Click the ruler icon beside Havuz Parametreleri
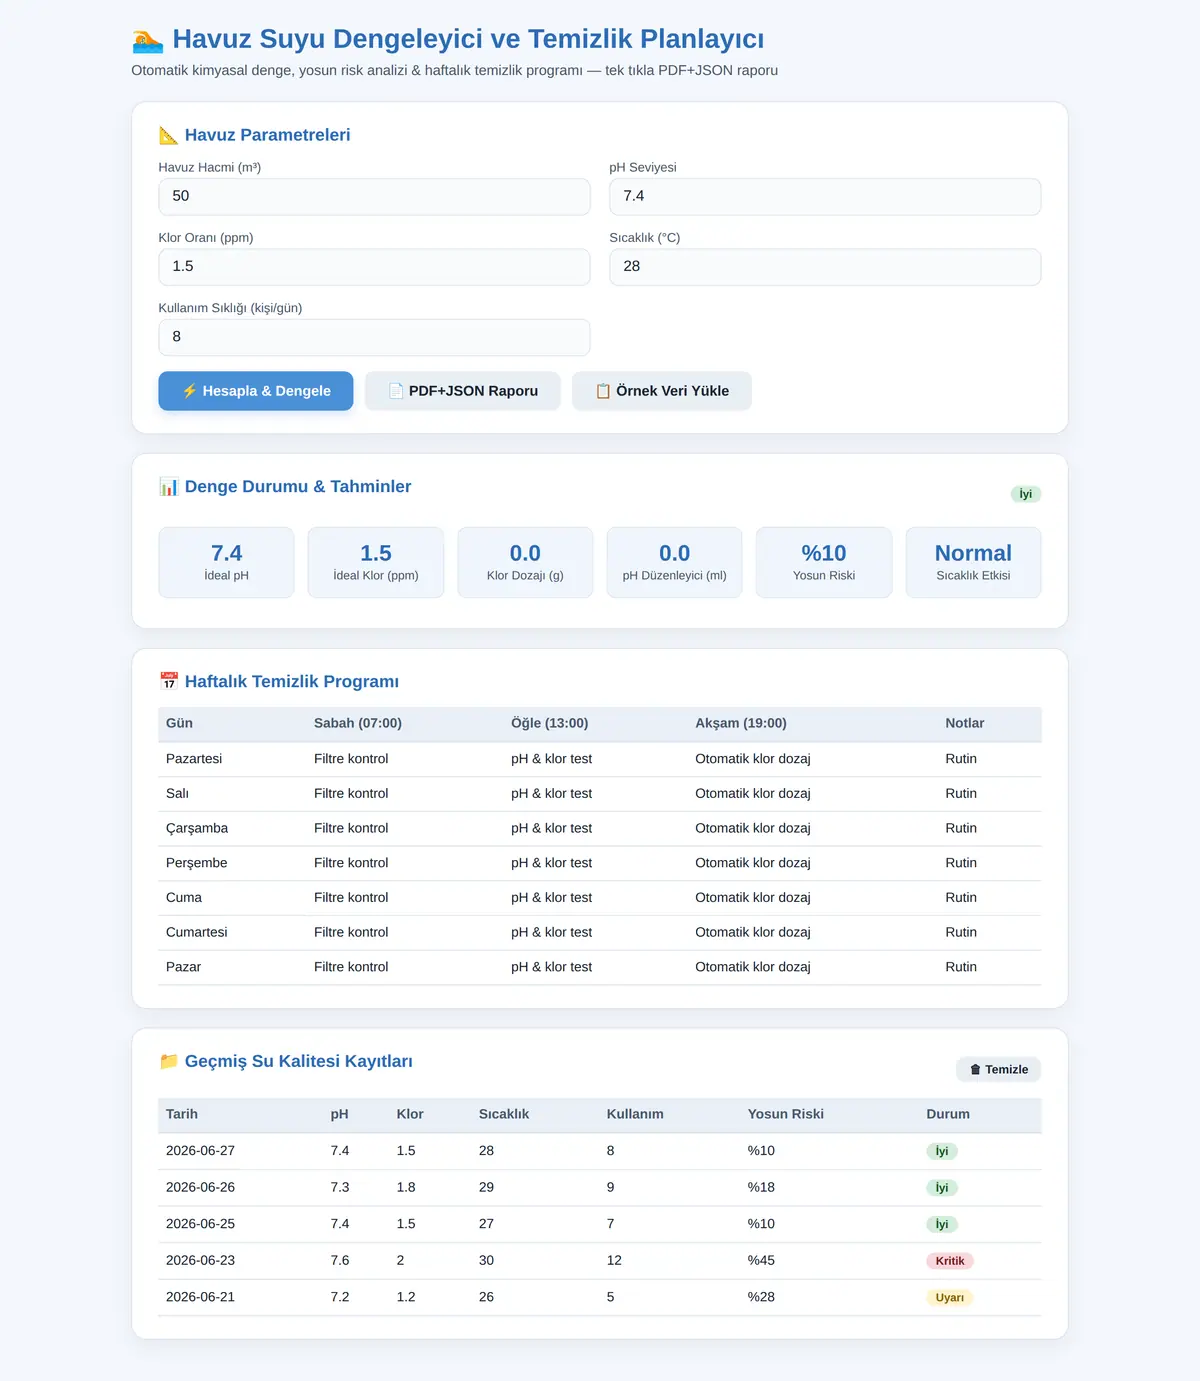Image resolution: width=1200 pixels, height=1381 pixels. pos(168,135)
